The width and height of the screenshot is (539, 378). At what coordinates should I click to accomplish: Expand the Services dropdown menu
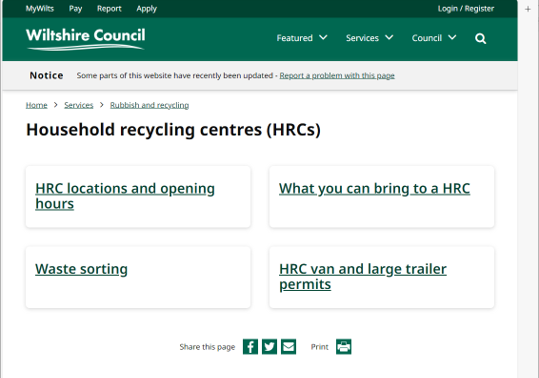pyautogui.click(x=370, y=38)
